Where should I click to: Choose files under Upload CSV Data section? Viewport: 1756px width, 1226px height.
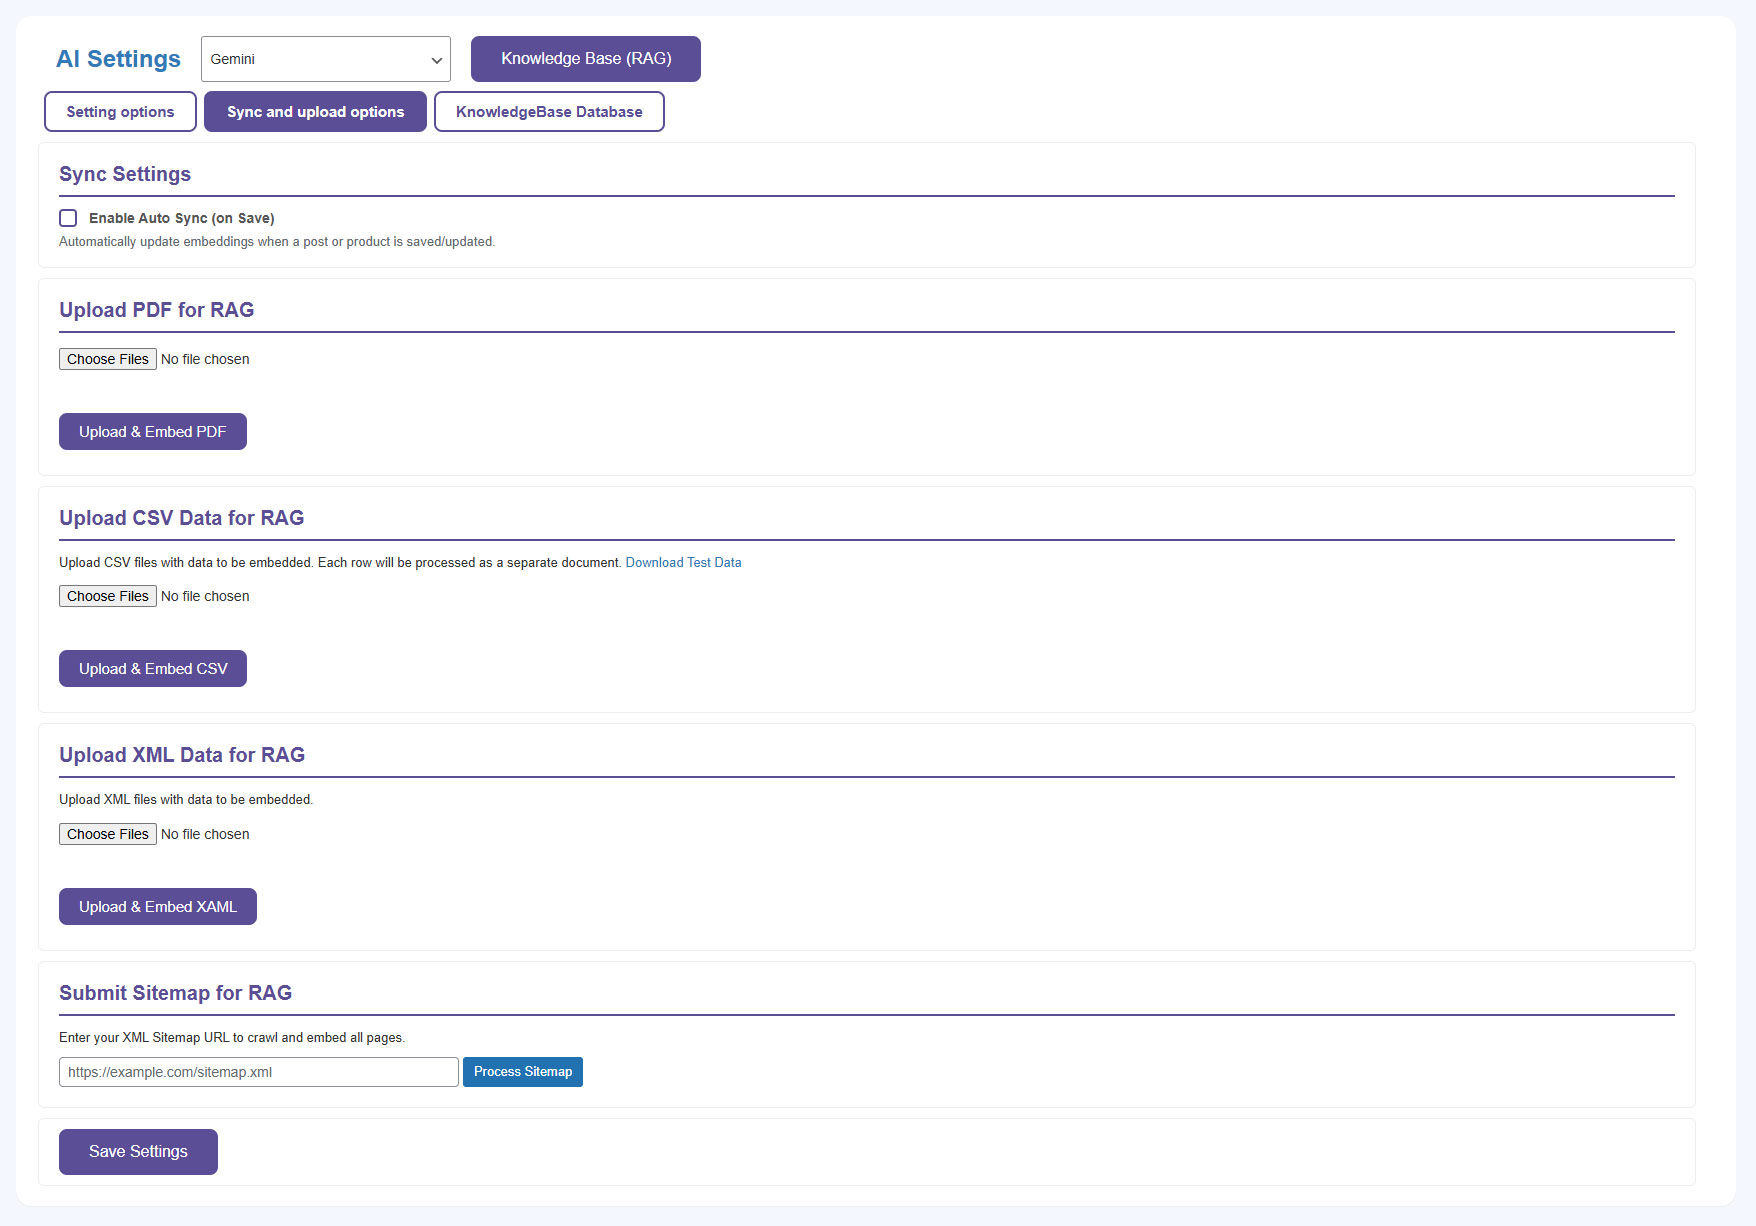[107, 596]
